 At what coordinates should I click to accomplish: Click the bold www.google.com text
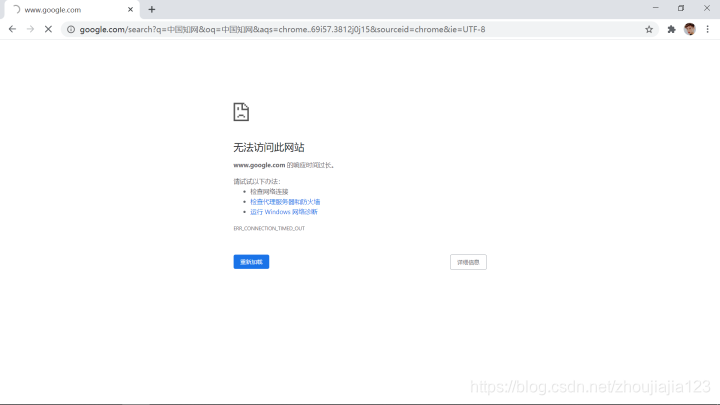259,165
